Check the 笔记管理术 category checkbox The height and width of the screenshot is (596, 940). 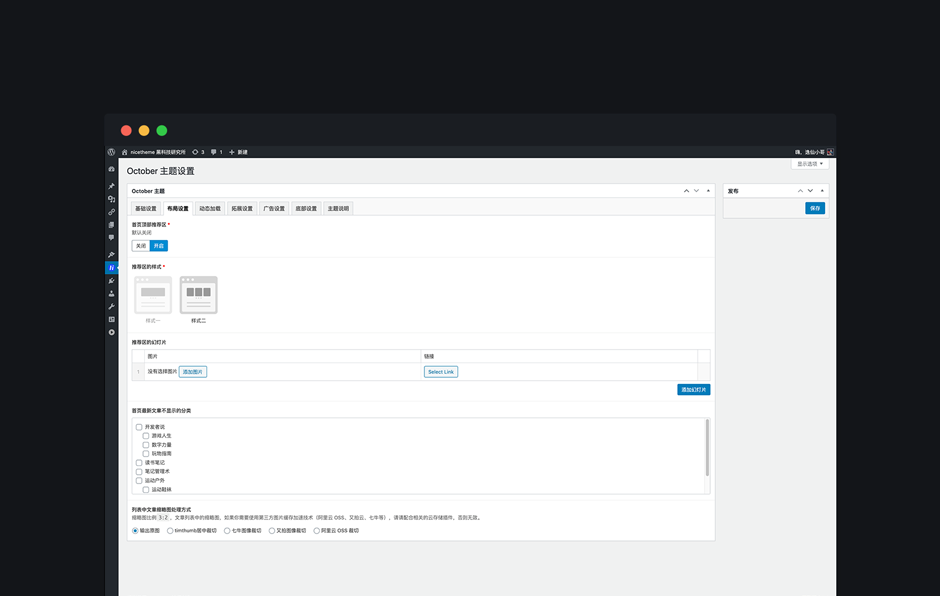pos(139,472)
